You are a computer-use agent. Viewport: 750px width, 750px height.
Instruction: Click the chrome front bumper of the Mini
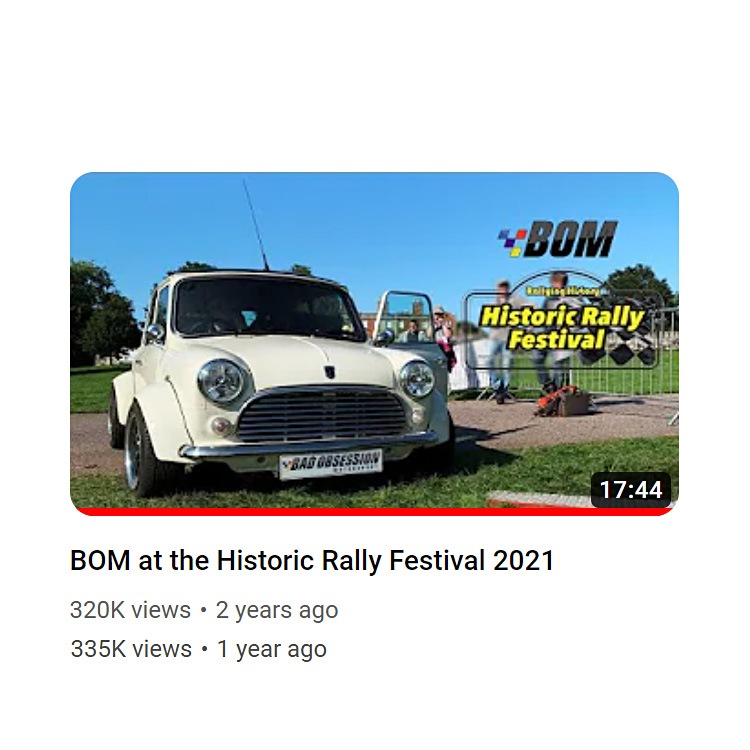point(309,444)
